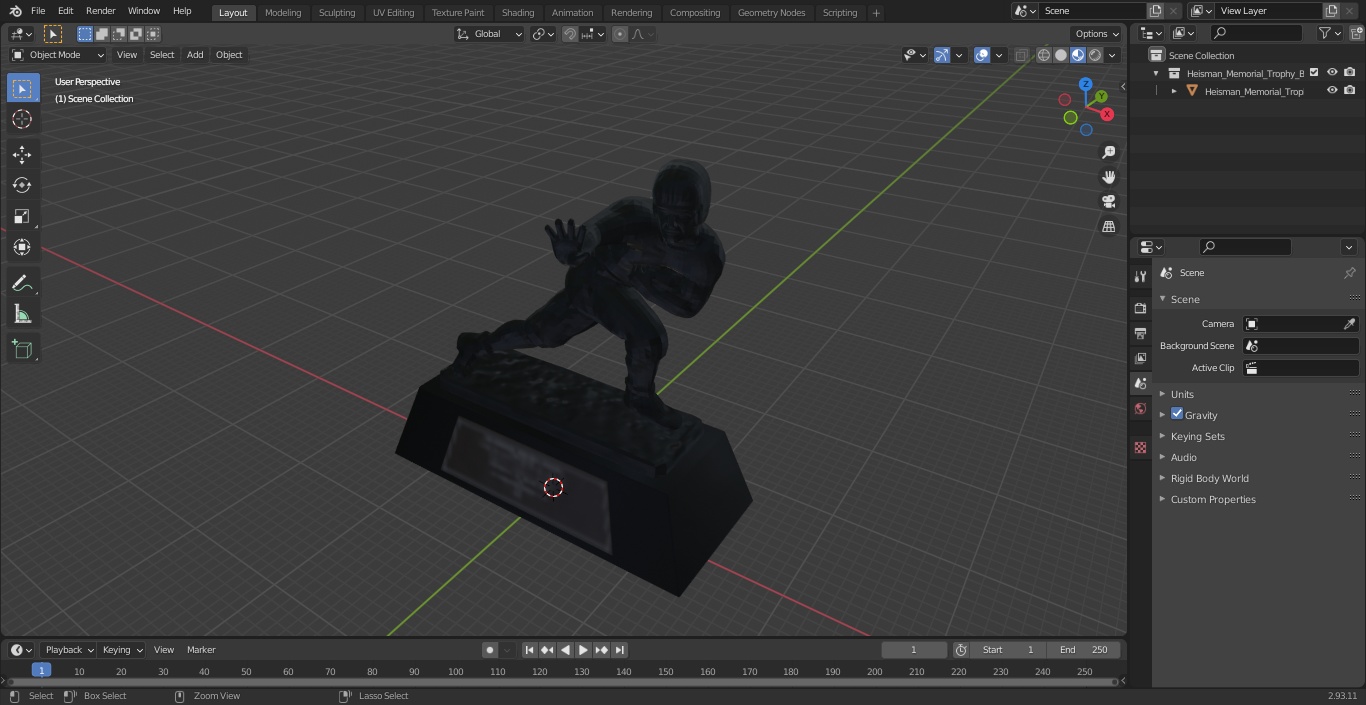Open the Tool properties tab
Image resolution: width=1366 pixels, height=705 pixels.
1140,277
